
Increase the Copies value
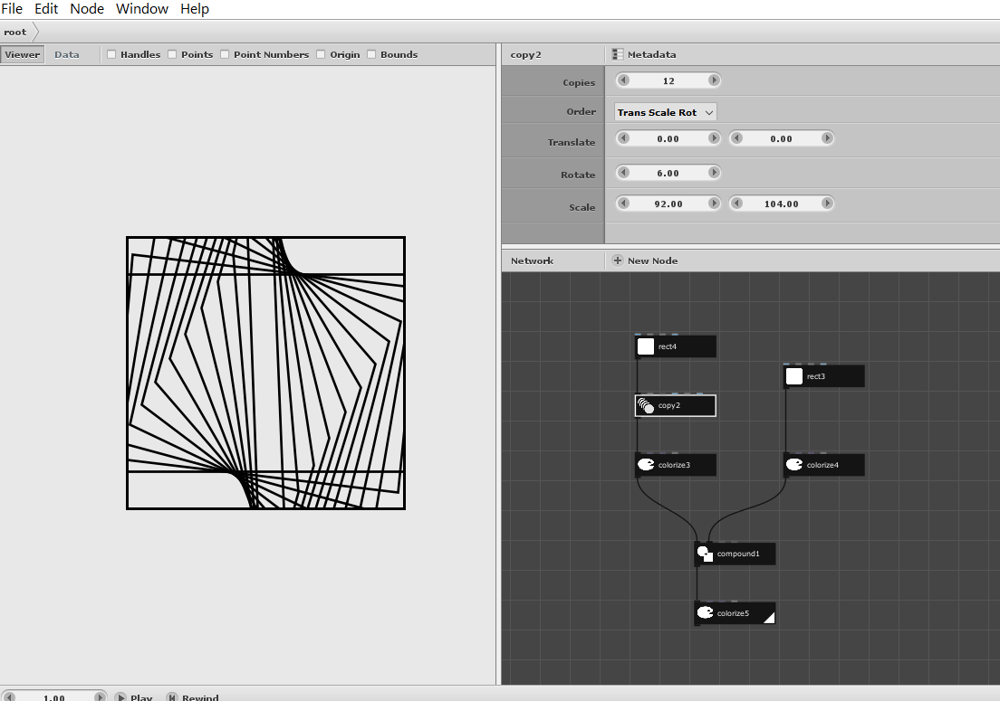pos(714,80)
